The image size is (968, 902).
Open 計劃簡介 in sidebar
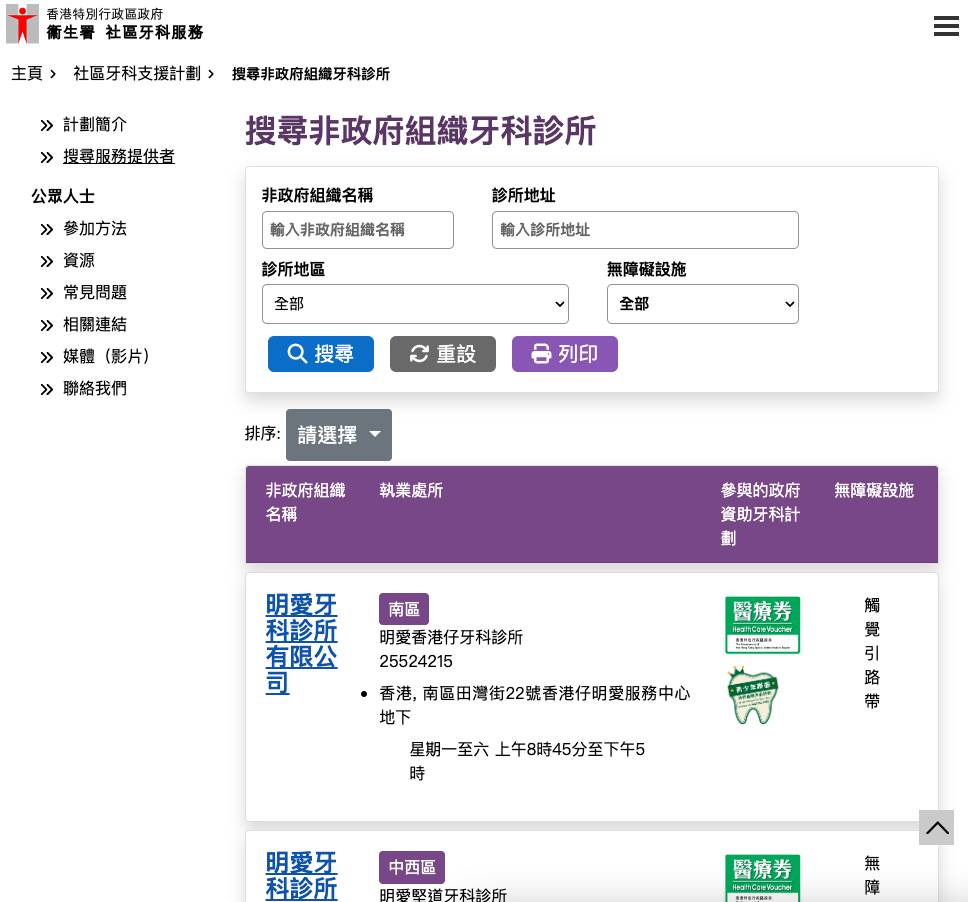point(94,125)
